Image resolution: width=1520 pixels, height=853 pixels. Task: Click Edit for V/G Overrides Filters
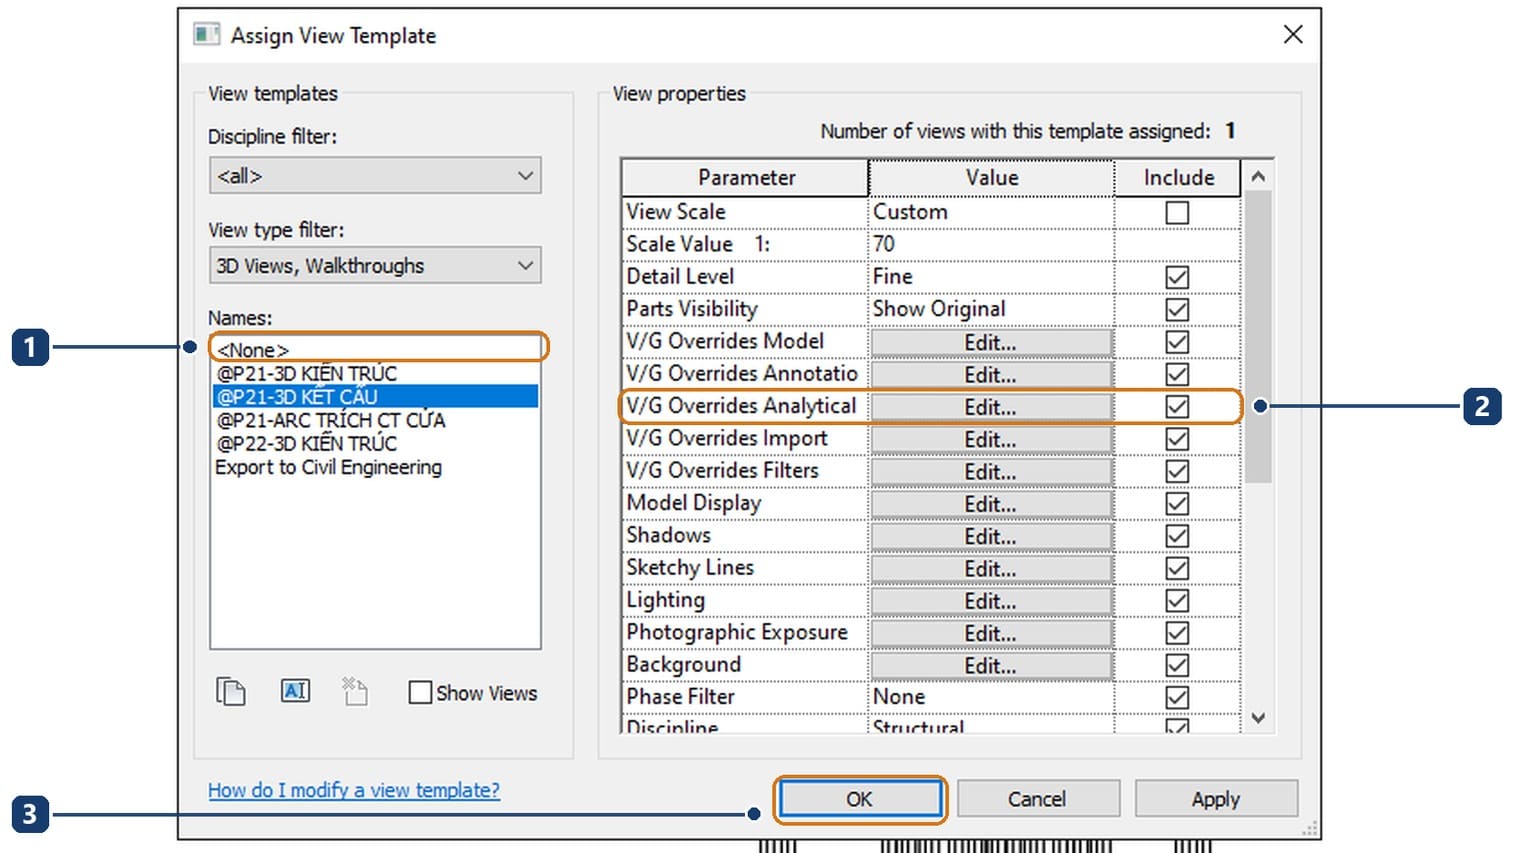(x=991, y=472)
